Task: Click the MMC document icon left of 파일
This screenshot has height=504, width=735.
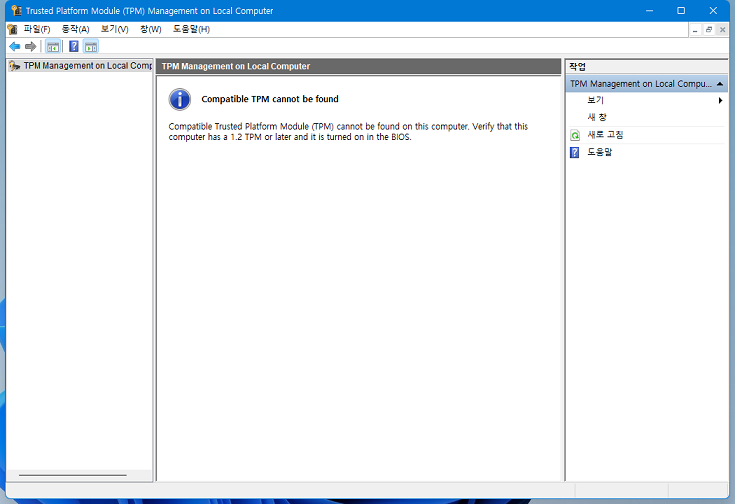Action: tap(13, 29)
